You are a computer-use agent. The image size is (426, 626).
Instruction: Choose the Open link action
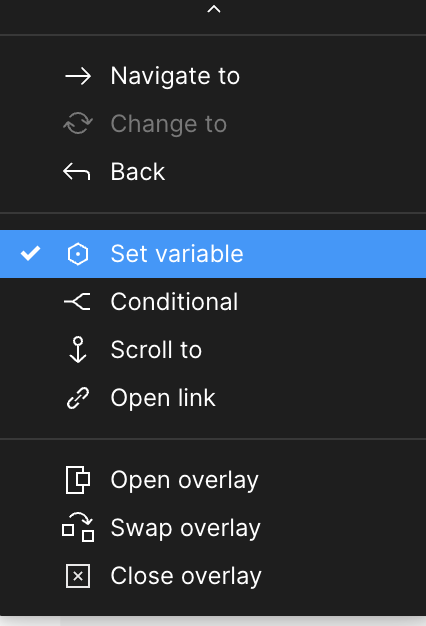click(x=213, y=398)
